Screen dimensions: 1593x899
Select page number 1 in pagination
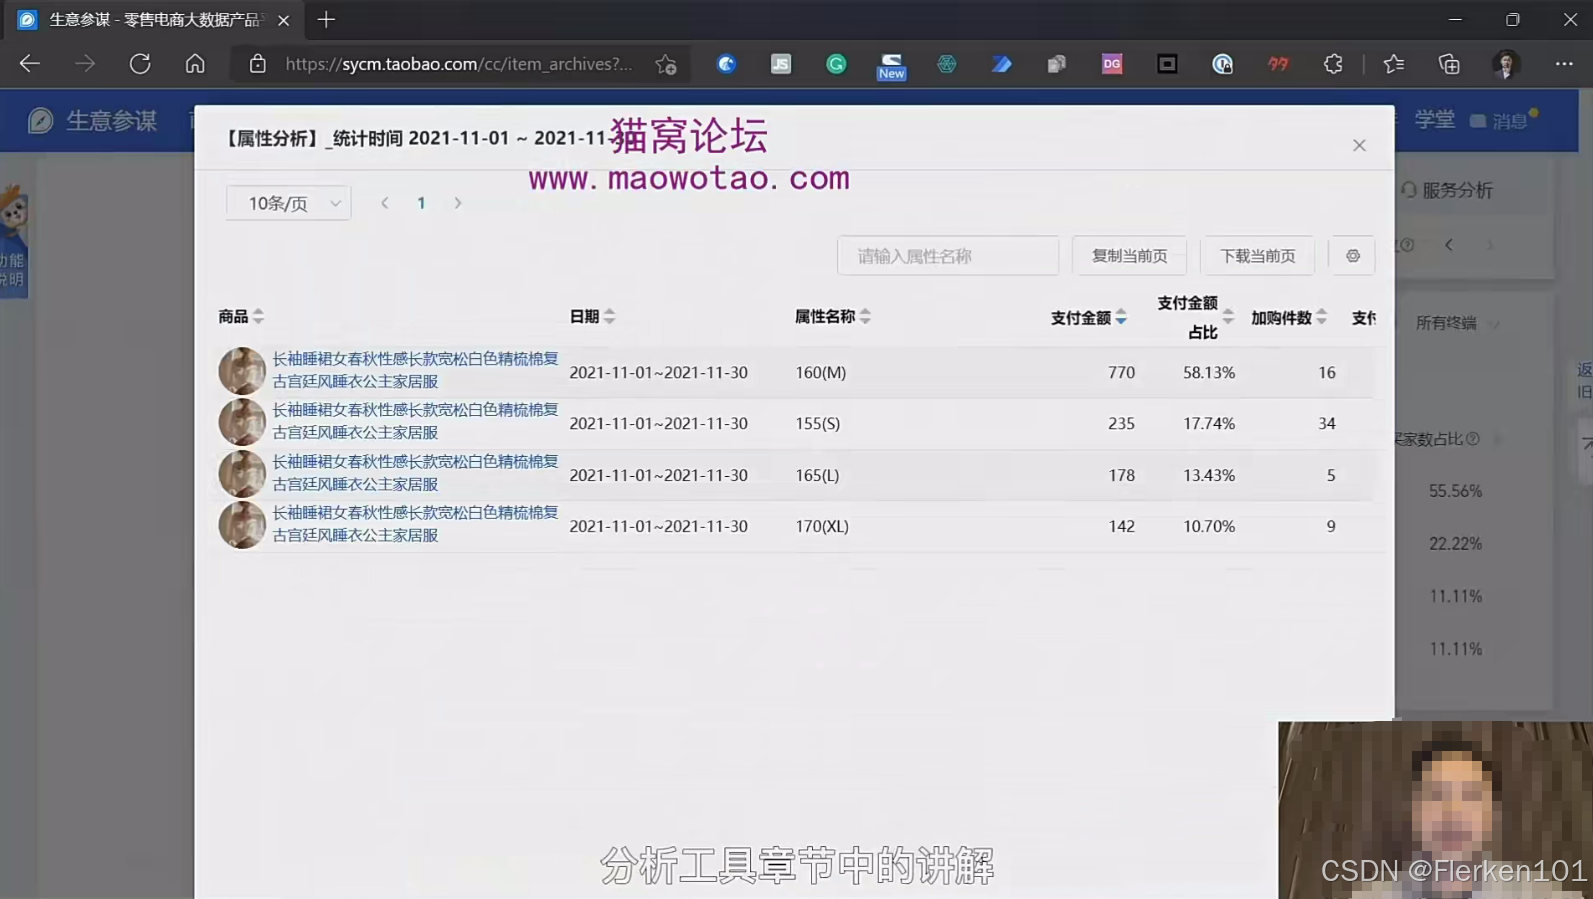421,203
